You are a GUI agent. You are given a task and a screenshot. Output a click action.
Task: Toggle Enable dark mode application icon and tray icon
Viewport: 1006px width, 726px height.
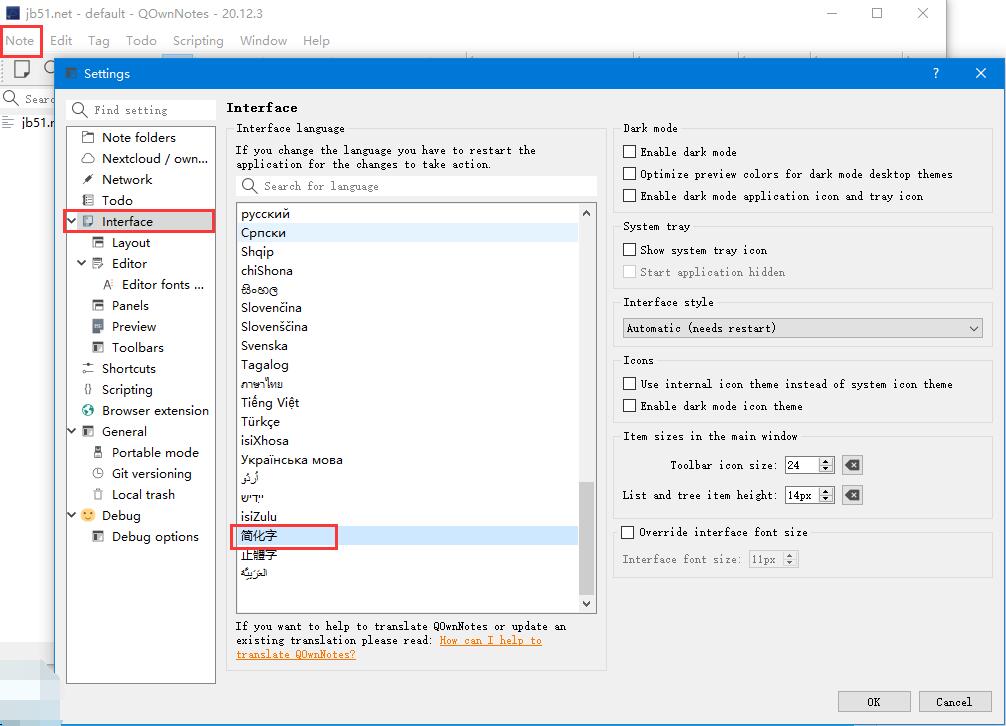pyautogui.click(x=629, y=196)
